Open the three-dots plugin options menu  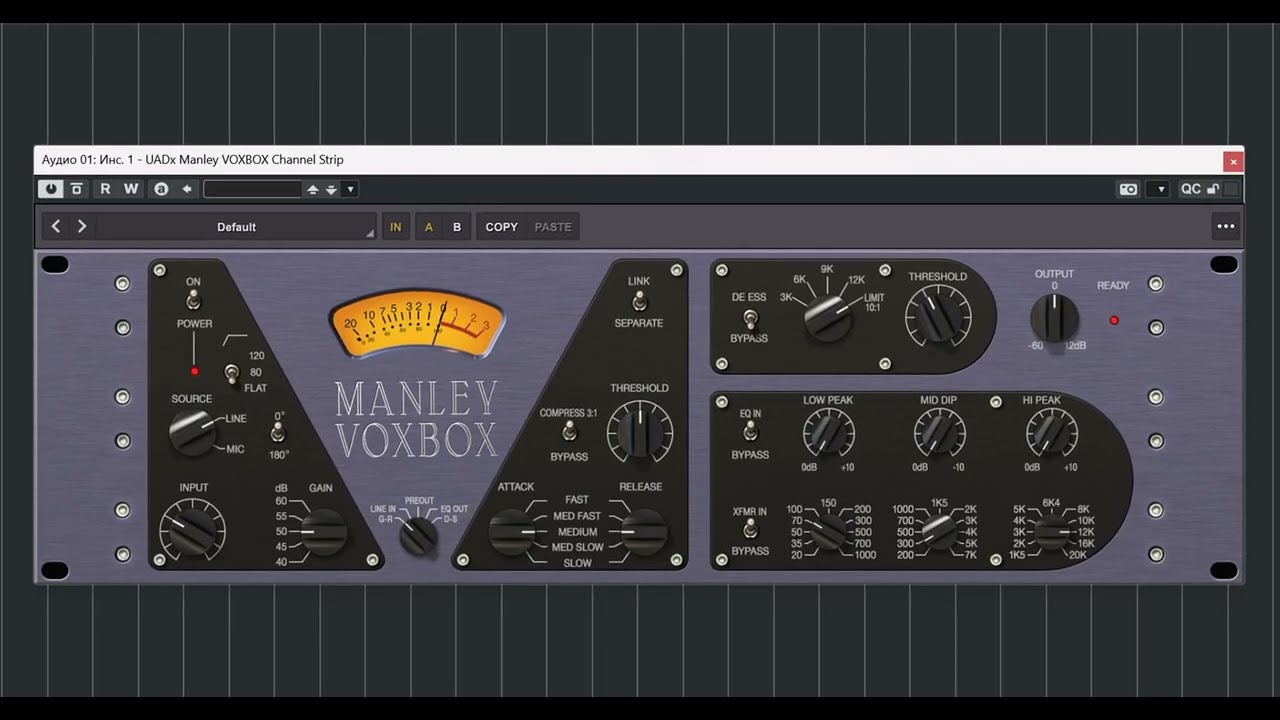click(1226, 227)
